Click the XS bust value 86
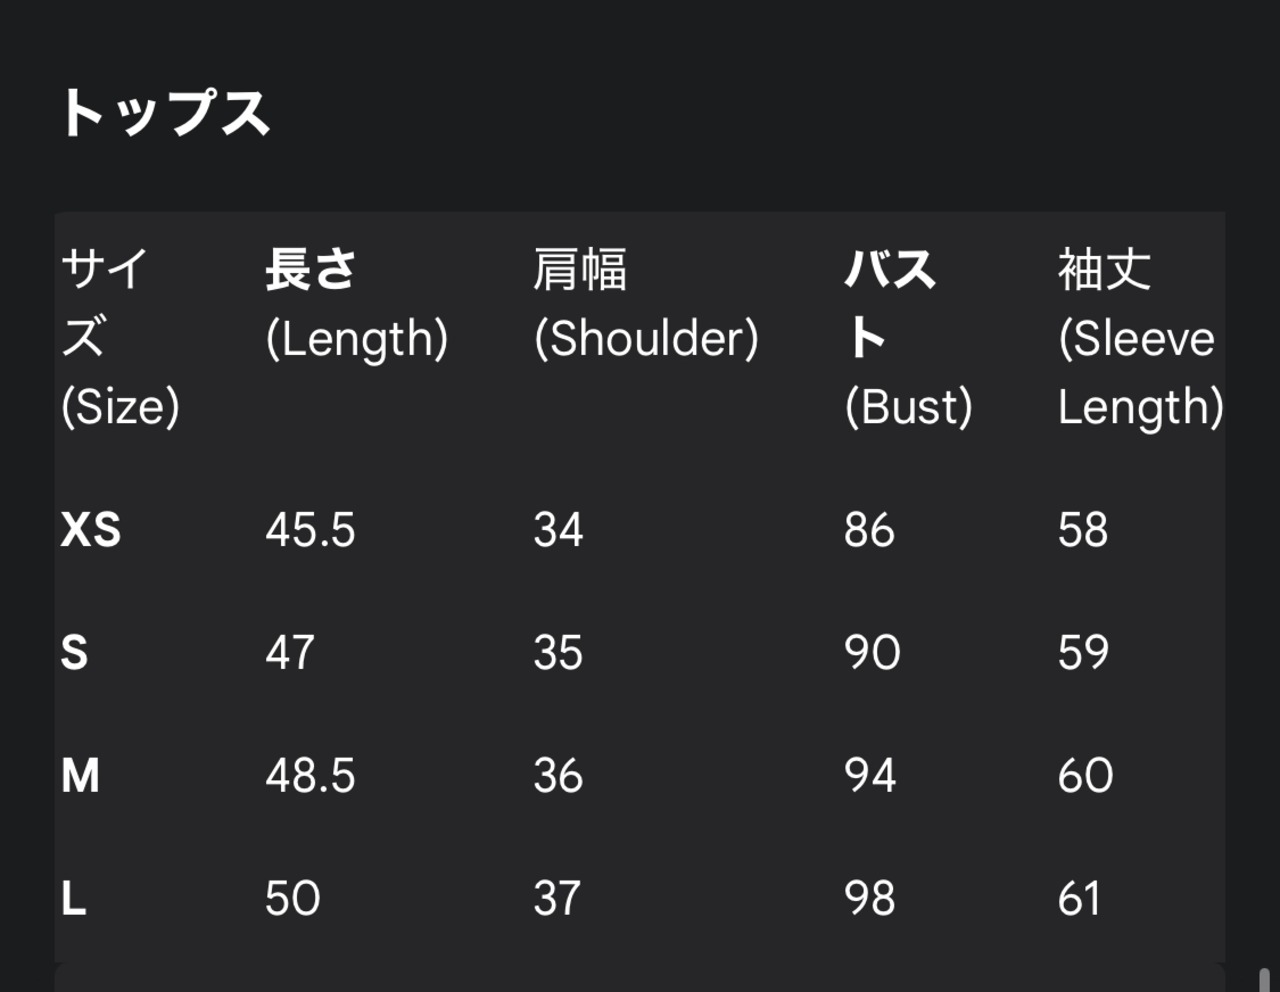The width and height of the screenshot is (1280, 992). tap(869, 530)
